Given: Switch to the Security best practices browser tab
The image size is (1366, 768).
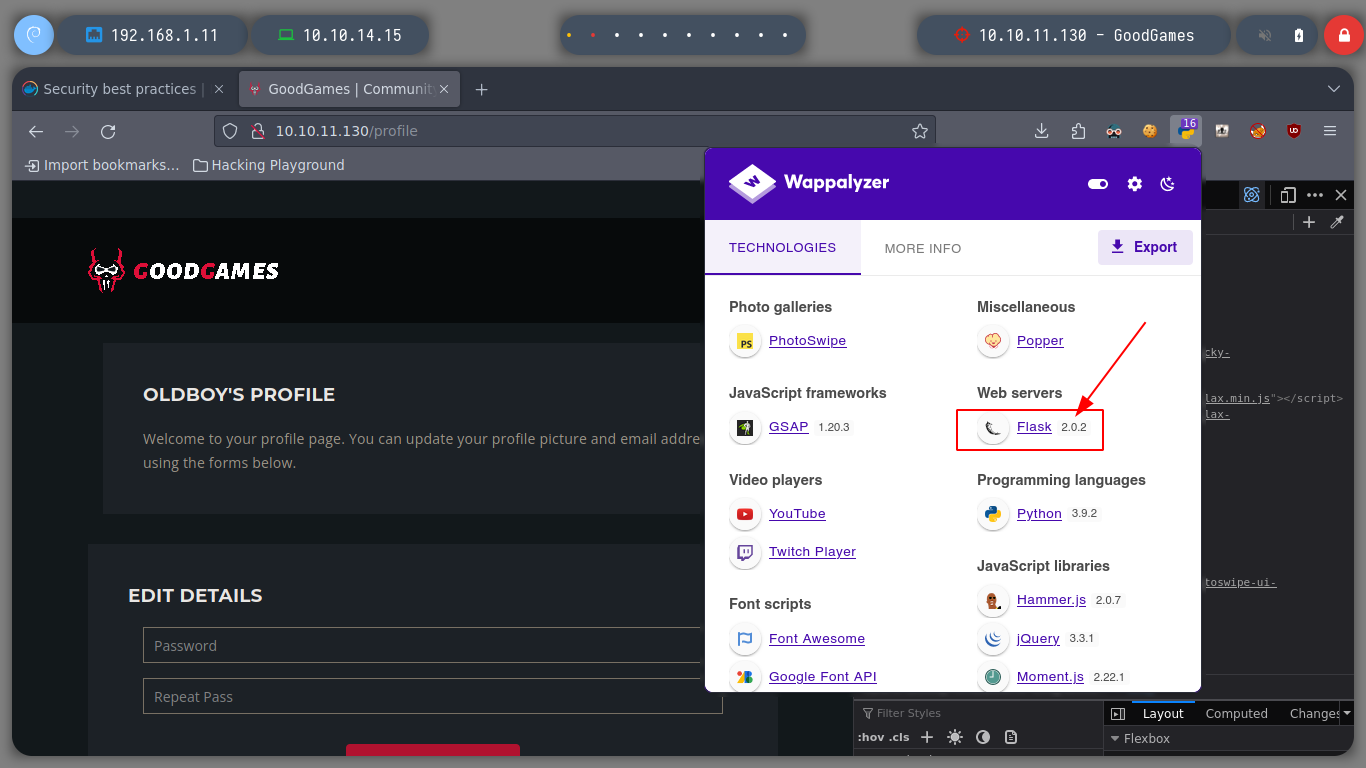Looking at the screenshot, I should pos(124,89).
